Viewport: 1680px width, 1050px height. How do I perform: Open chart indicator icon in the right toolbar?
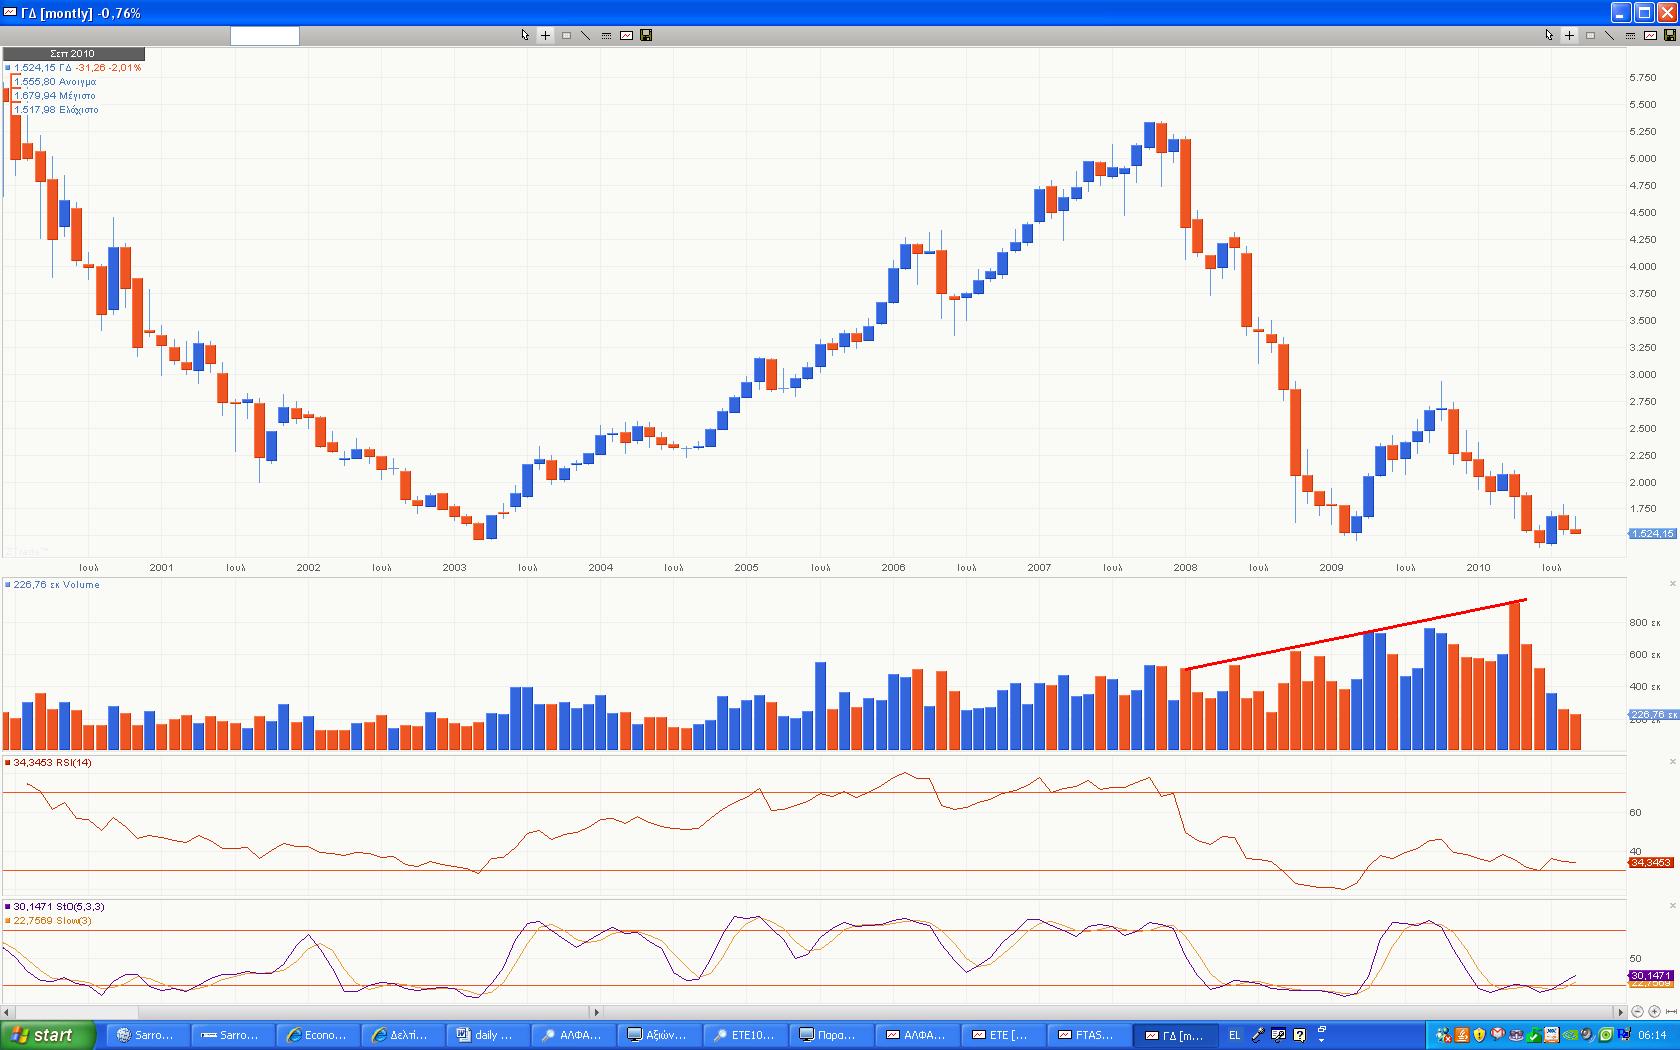pyautogui.click(x=1650, y=35)
